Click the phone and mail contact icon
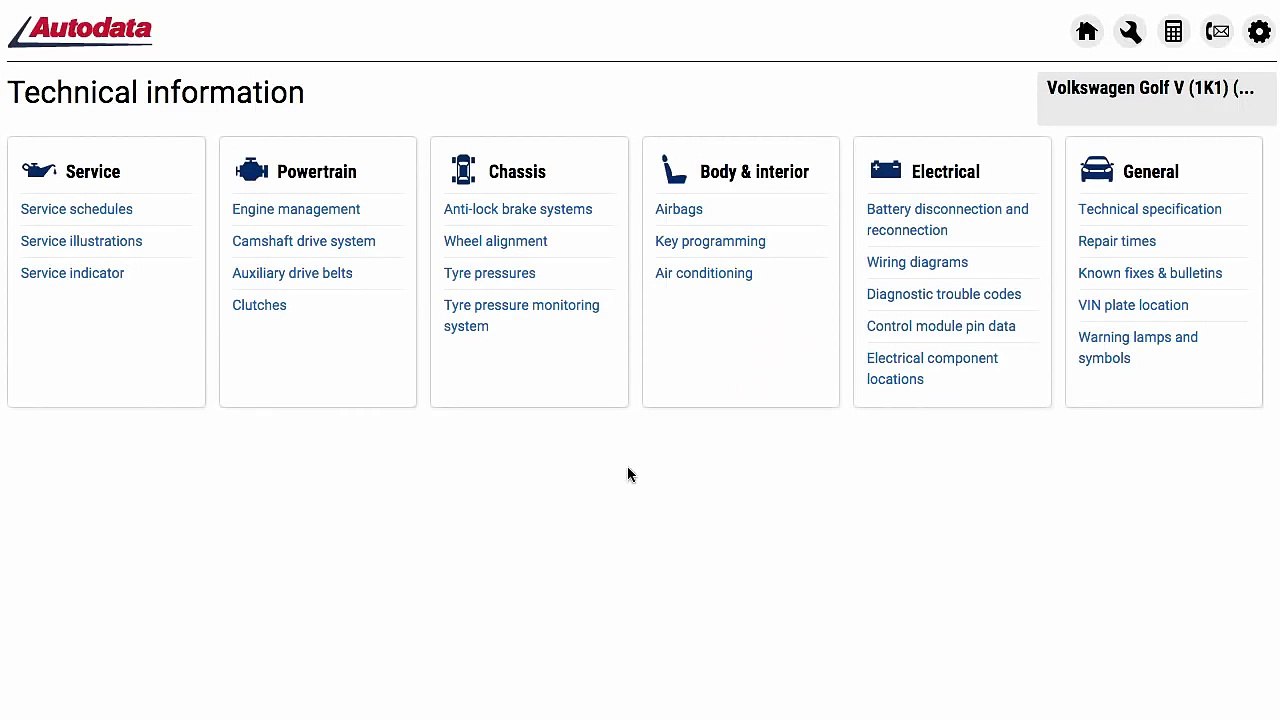1280x720 pixels. point(1217,32)
